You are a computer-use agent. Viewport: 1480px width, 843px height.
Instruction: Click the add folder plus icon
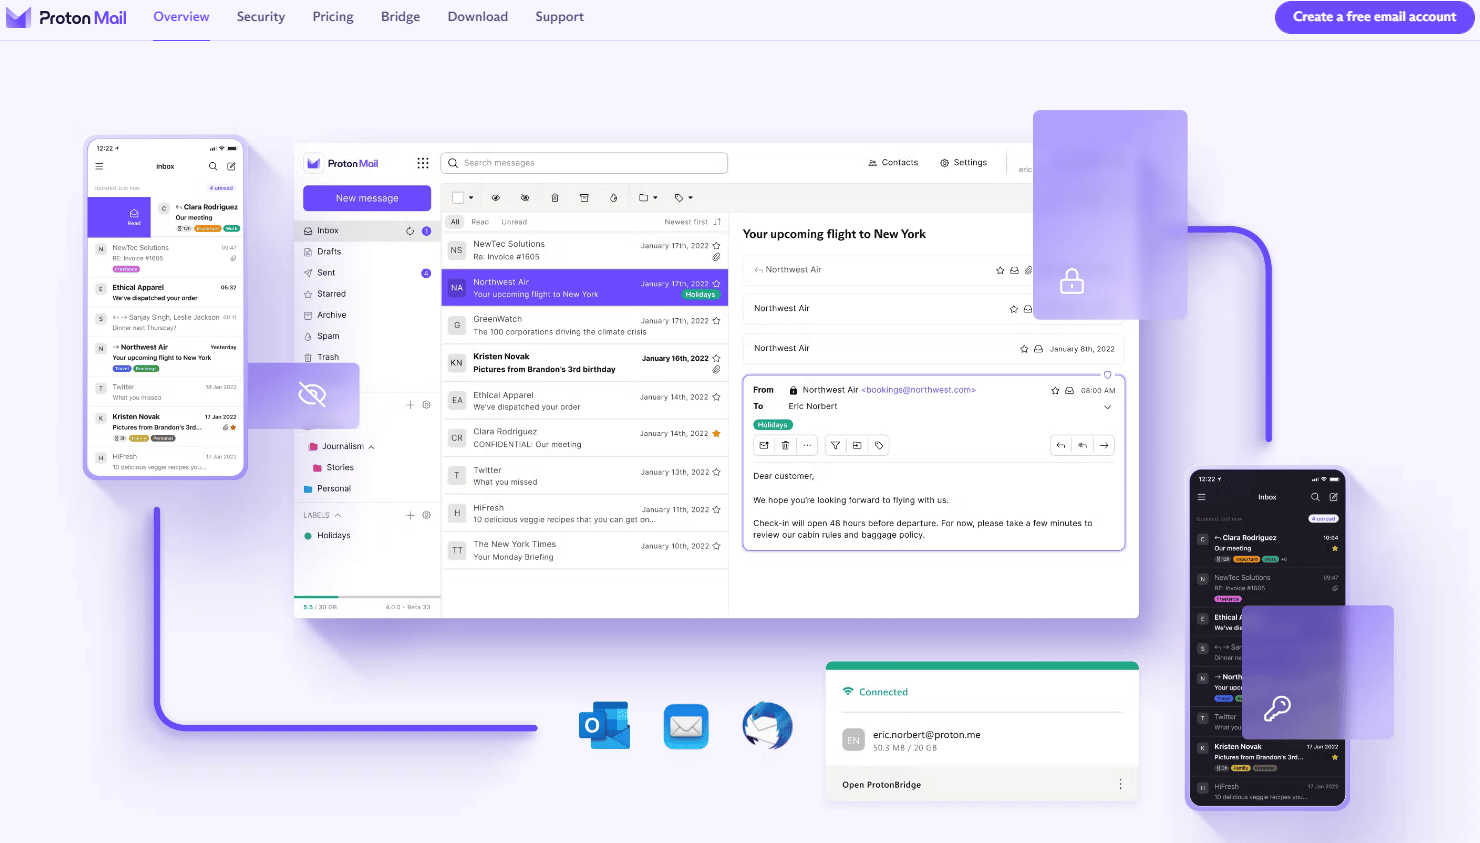pyautogui.click(x=410, y=405)
